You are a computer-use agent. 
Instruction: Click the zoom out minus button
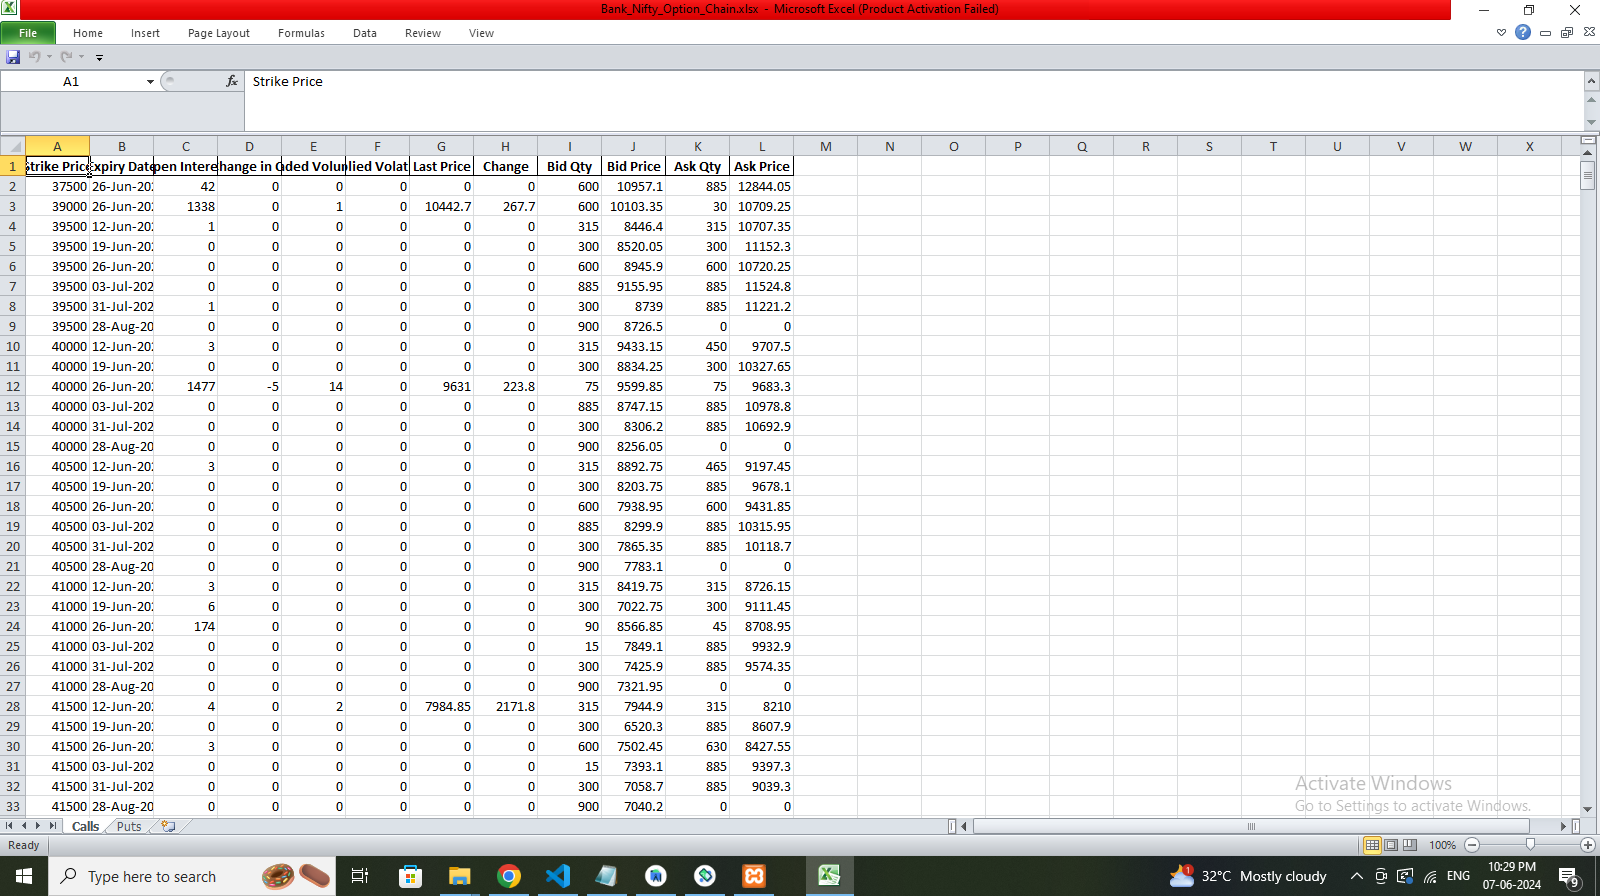click(1472, 845)
